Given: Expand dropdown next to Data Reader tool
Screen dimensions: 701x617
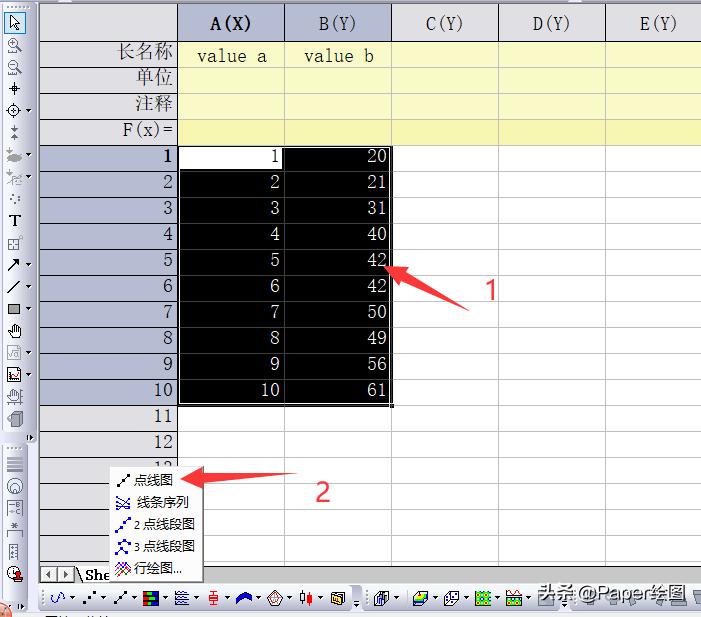Looking at the screenshot, I should coord(29,110).
